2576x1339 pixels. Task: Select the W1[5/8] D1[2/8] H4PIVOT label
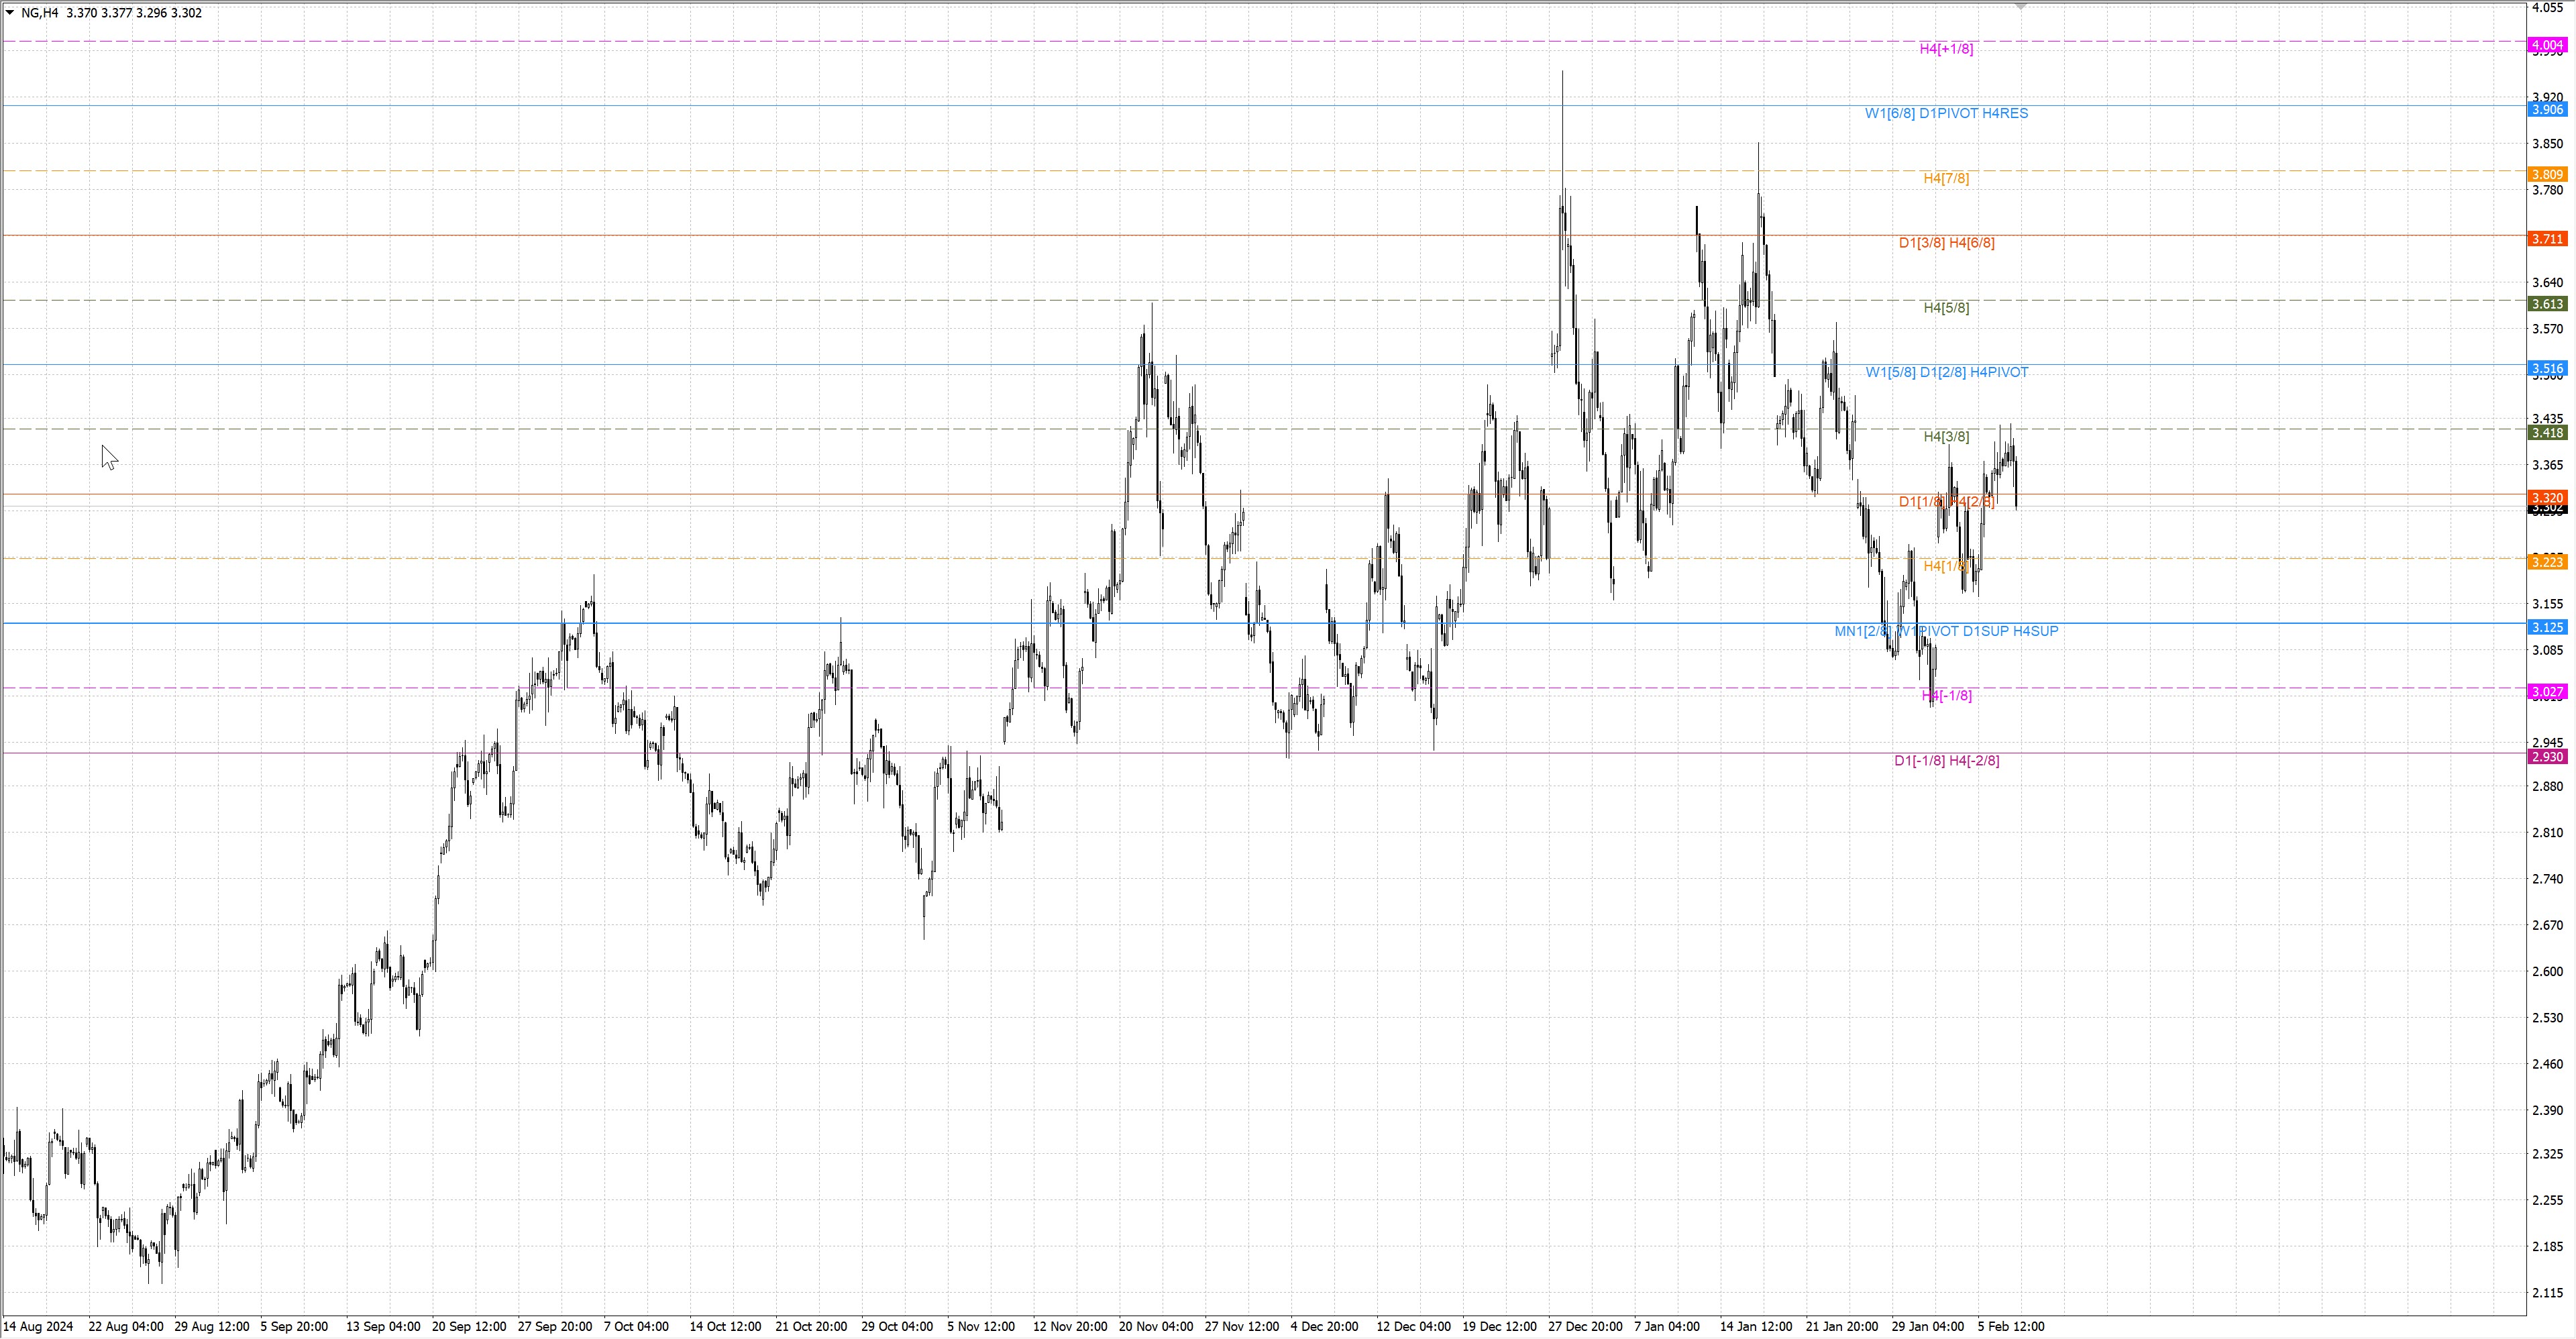(1946, 372)
